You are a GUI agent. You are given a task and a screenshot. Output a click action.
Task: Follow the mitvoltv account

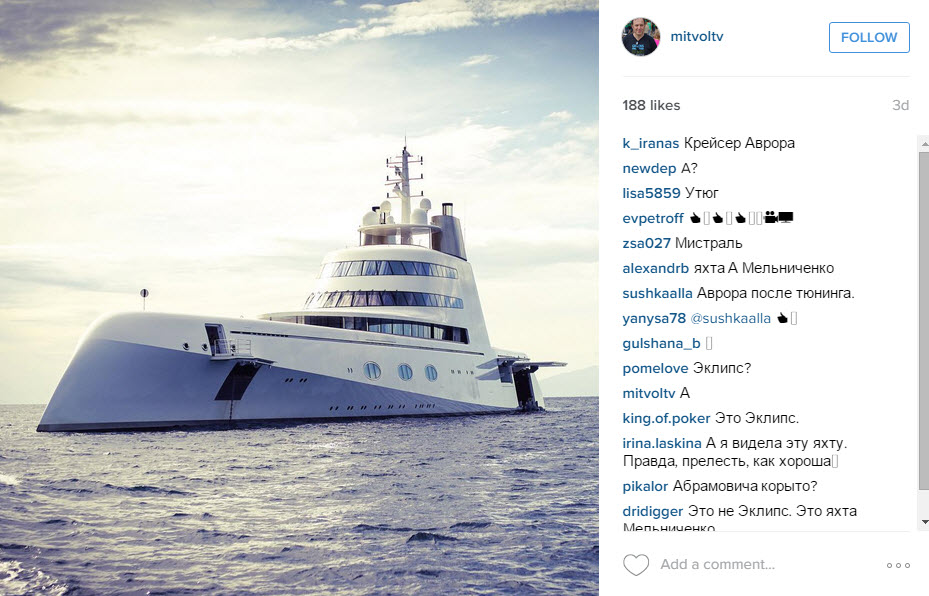869,37
